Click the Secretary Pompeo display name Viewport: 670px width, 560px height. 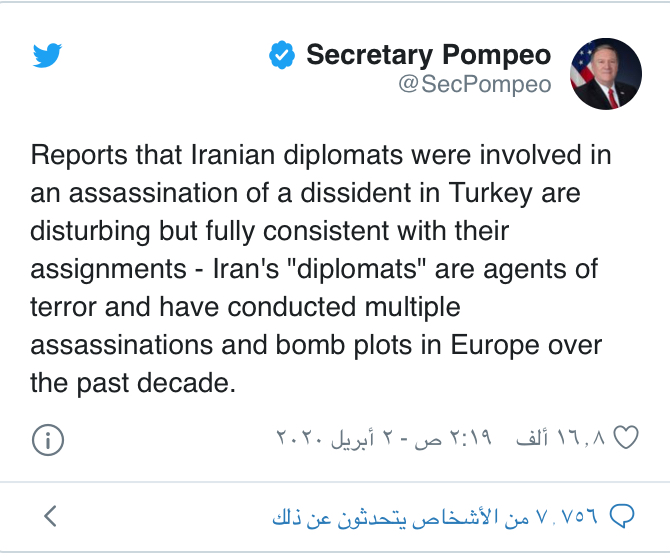[x=428, y=54]
